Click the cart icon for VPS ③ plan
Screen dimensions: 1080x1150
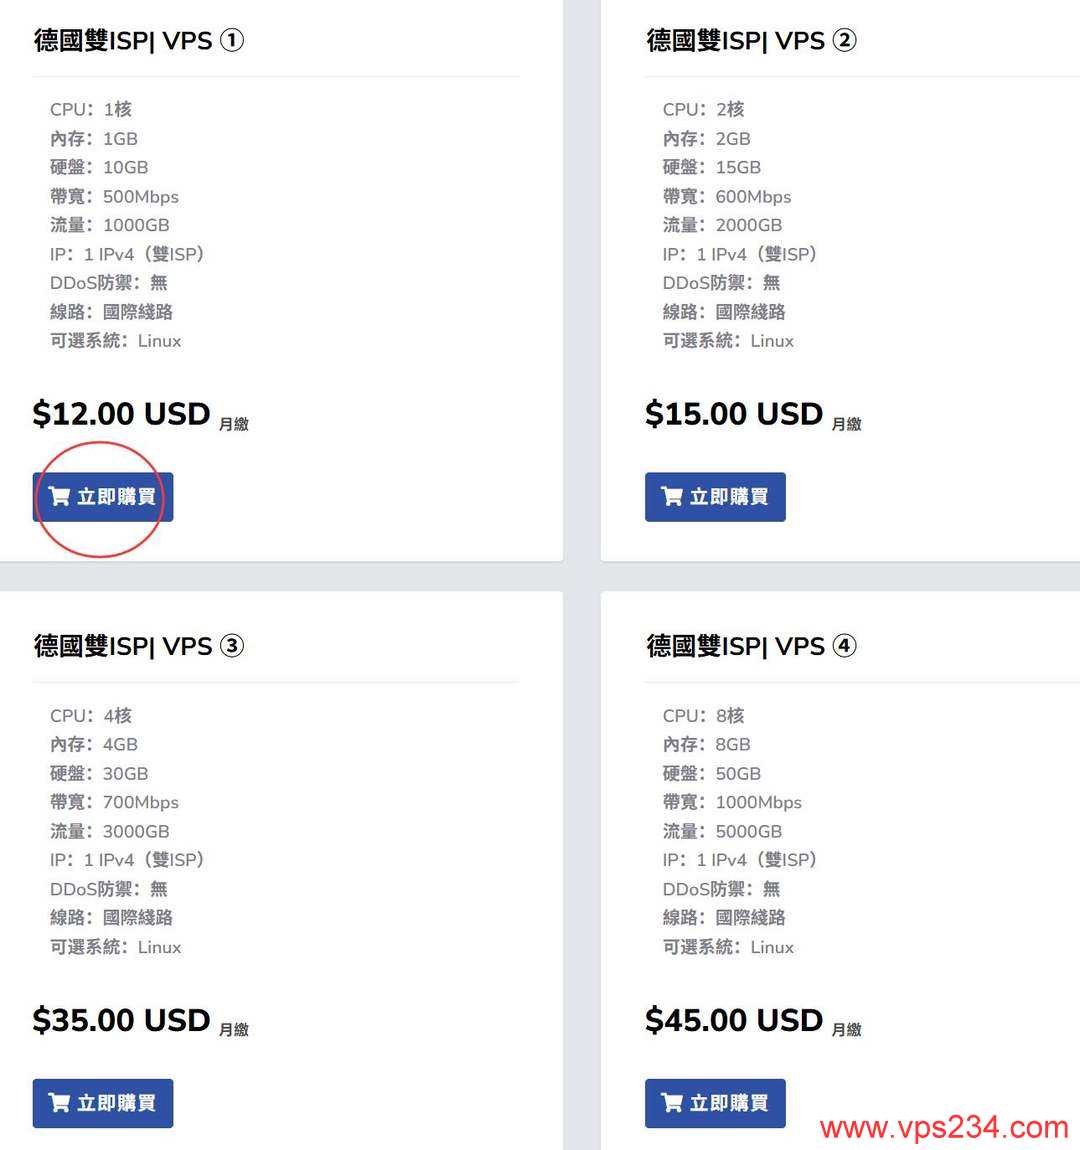point(60,1103)
